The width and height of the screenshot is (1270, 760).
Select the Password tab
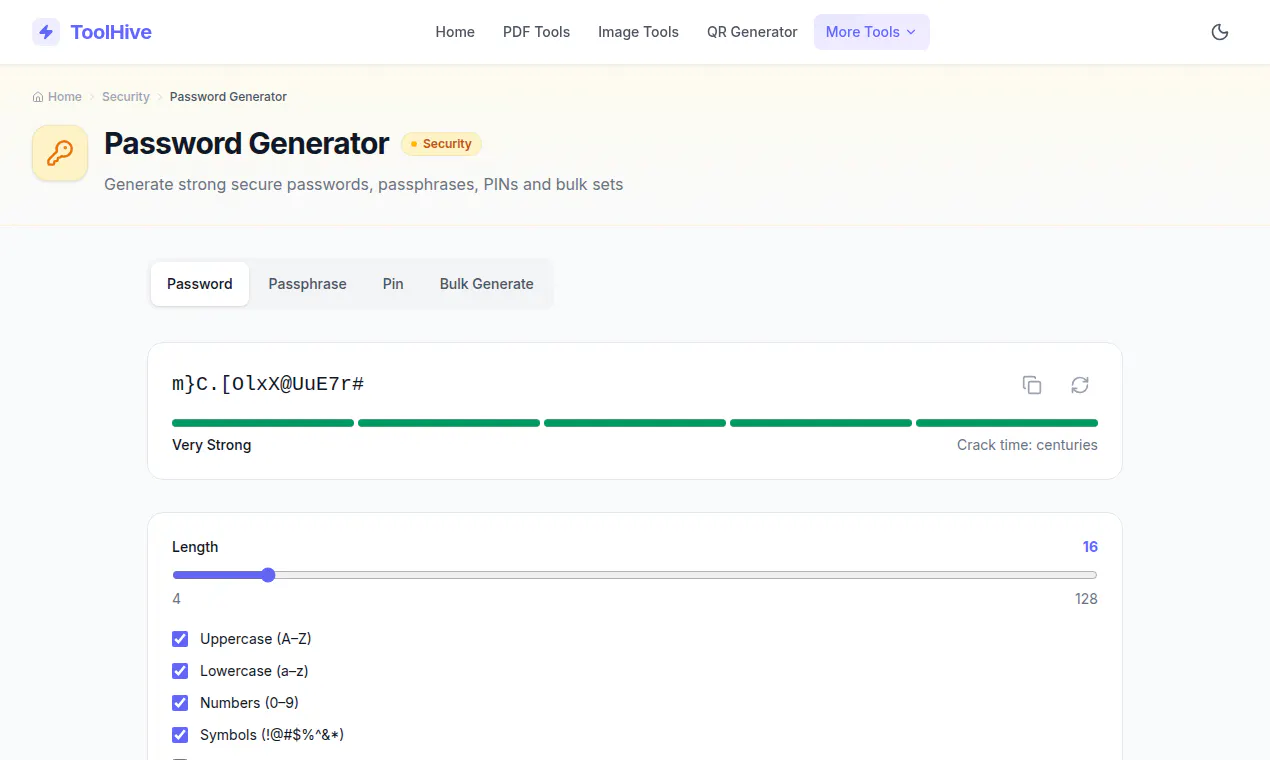coord(200,284)
